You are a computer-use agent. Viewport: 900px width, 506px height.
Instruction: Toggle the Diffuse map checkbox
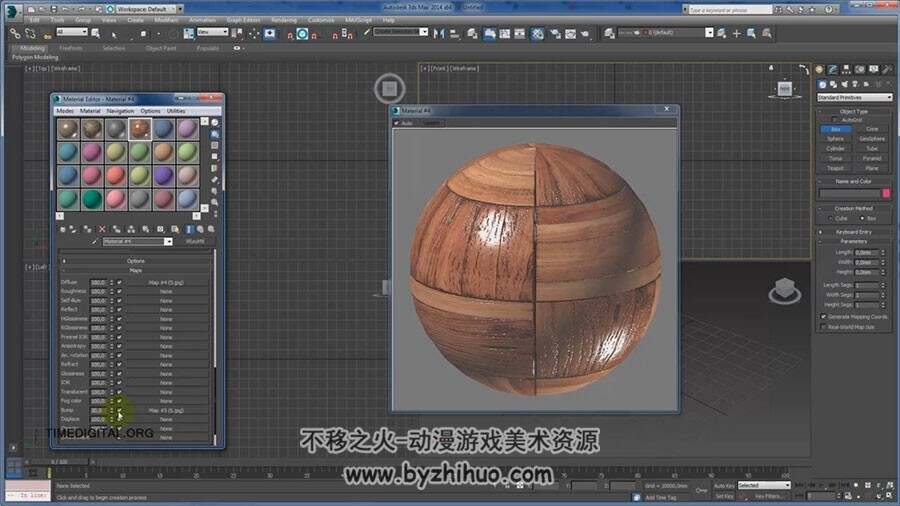[119, 282]
